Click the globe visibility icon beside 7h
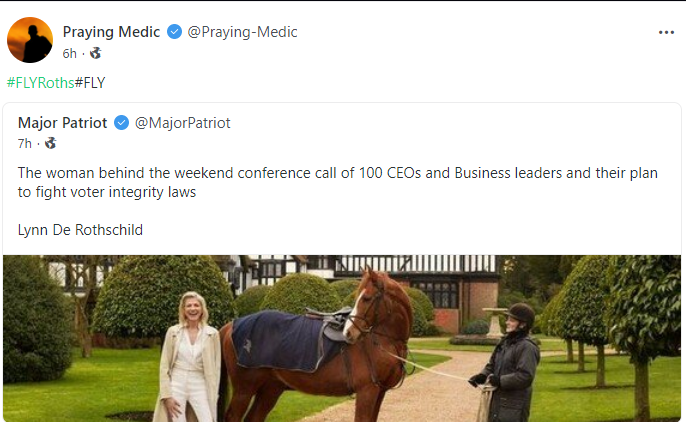686x422 pixels. pos(50,144)
